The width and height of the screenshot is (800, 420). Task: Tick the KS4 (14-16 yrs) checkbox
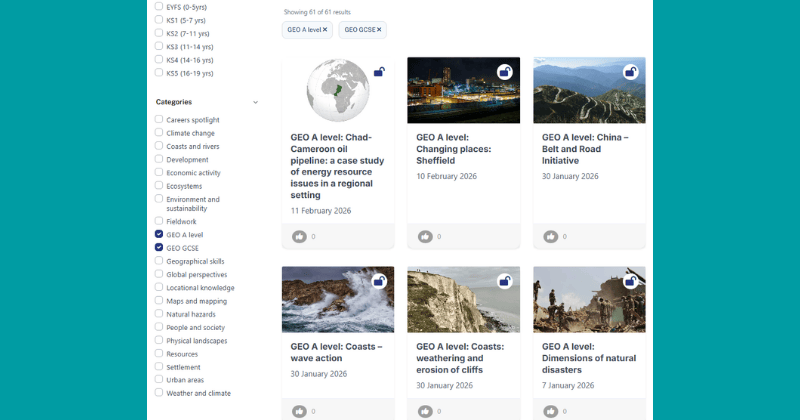(159, 59)
